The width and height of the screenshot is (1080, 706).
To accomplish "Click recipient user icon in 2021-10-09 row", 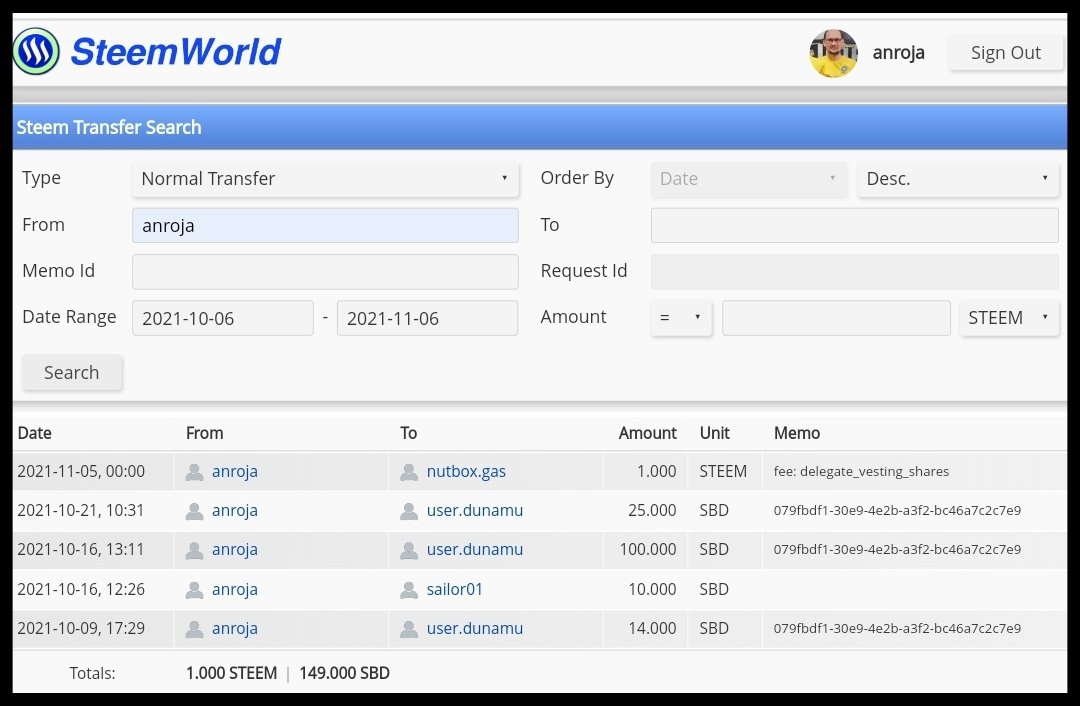I will (409, 629).
